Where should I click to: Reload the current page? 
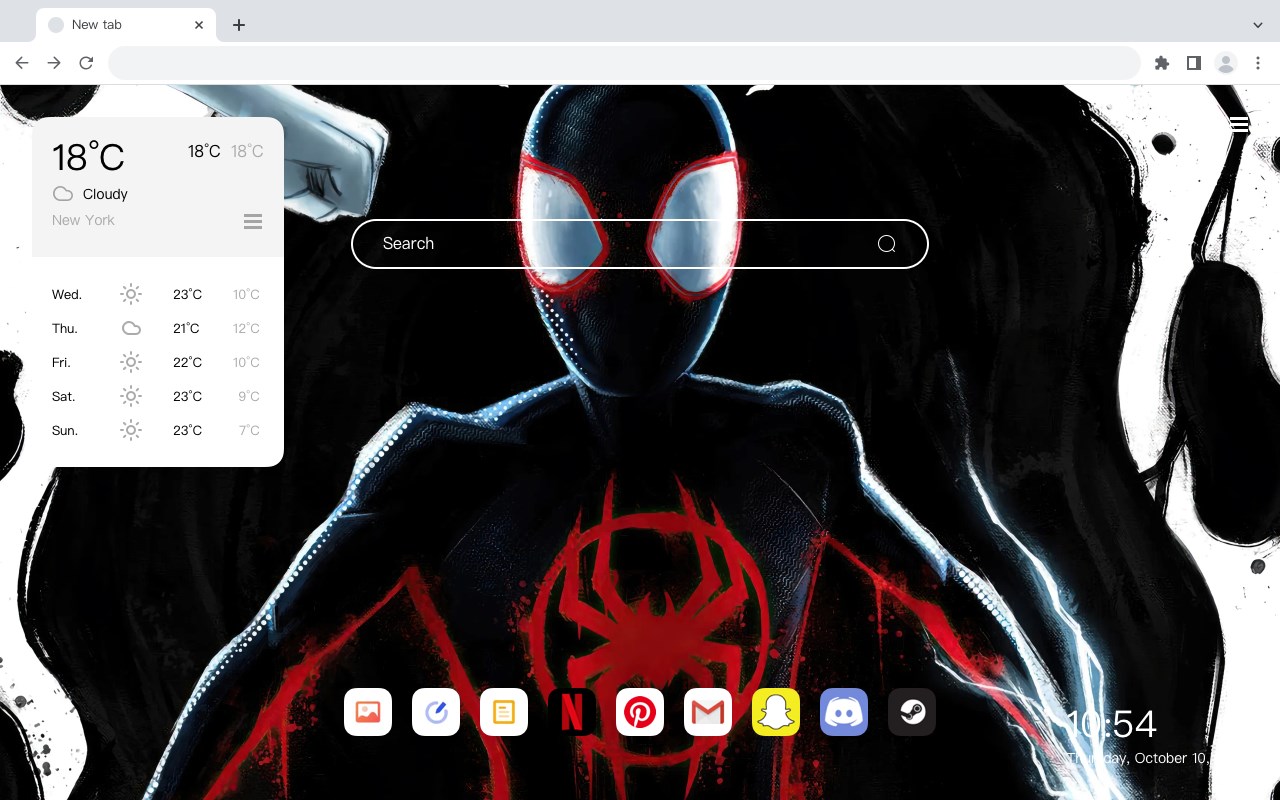click(86, 63)
